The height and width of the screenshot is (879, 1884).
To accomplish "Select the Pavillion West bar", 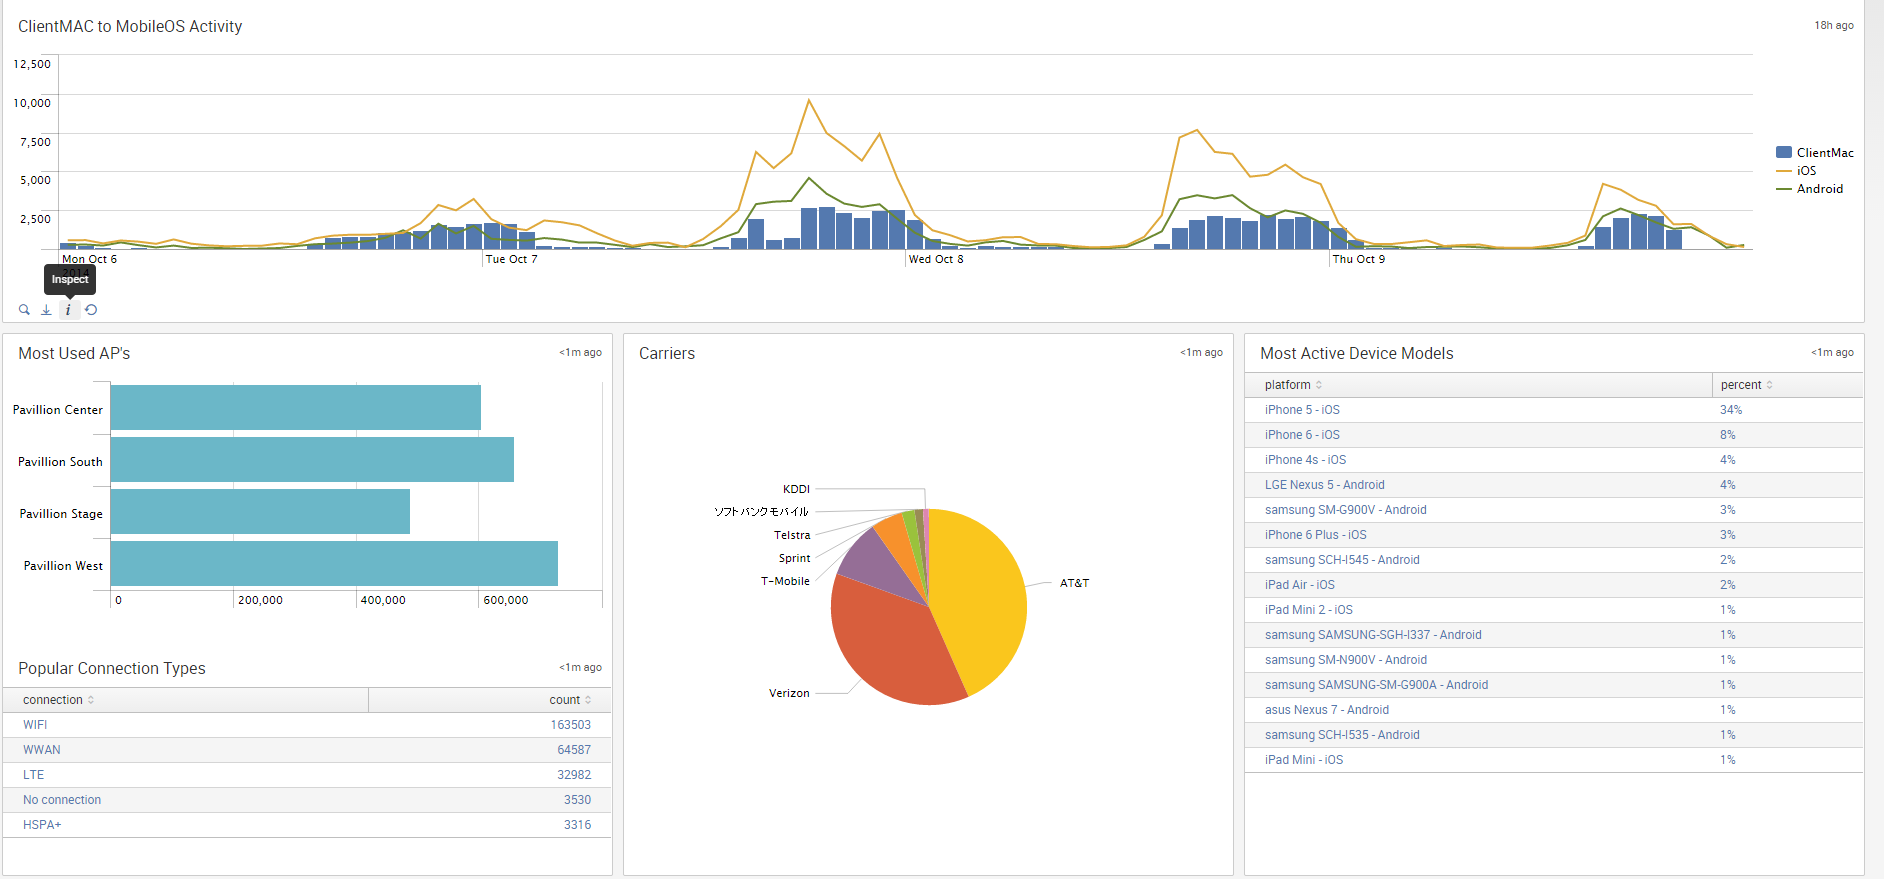I will click(x=334, y=564).
